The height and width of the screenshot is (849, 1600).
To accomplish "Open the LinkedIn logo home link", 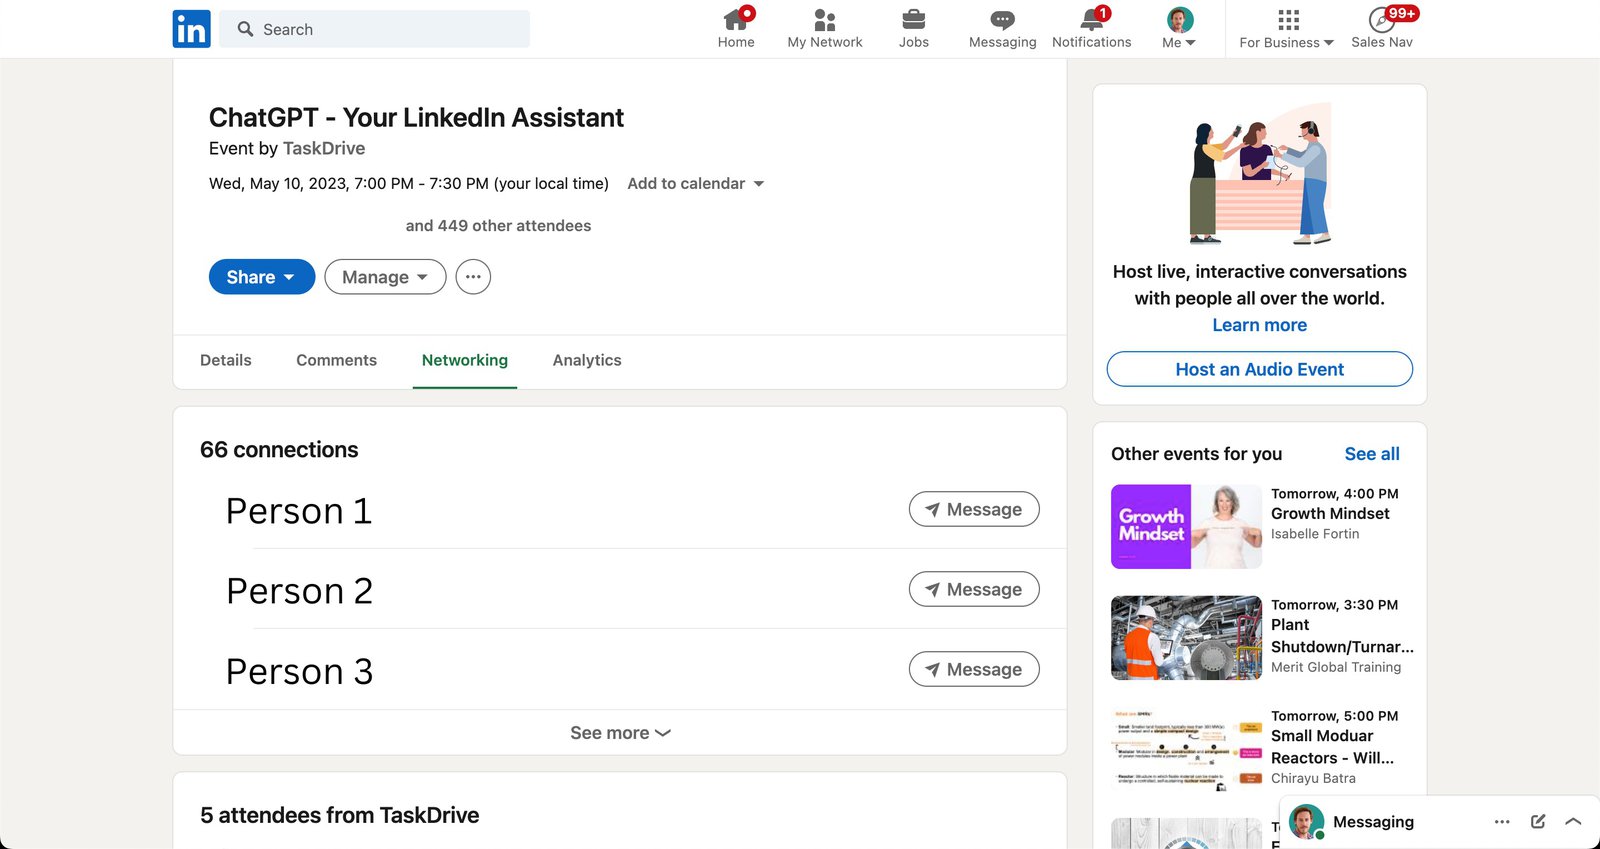I will 191,29.
